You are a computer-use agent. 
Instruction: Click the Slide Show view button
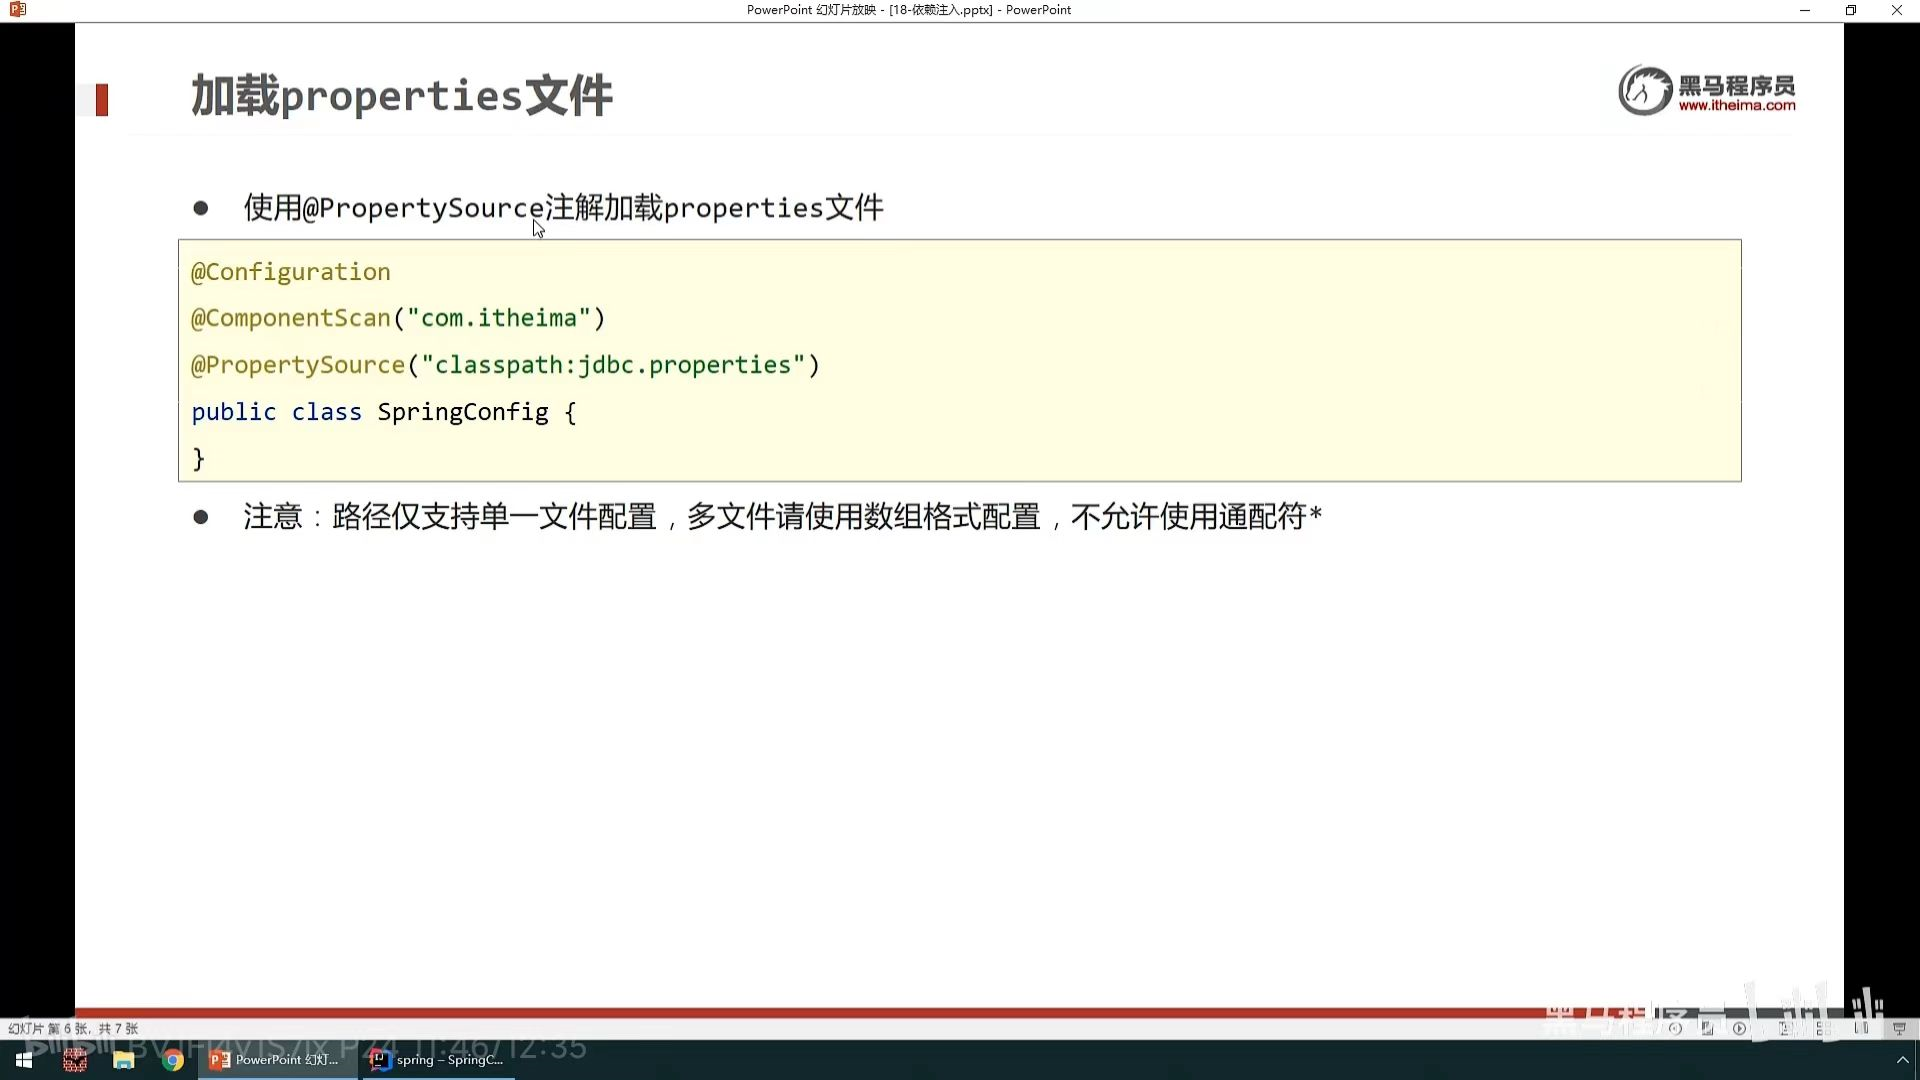(x=1899, y=1028)
